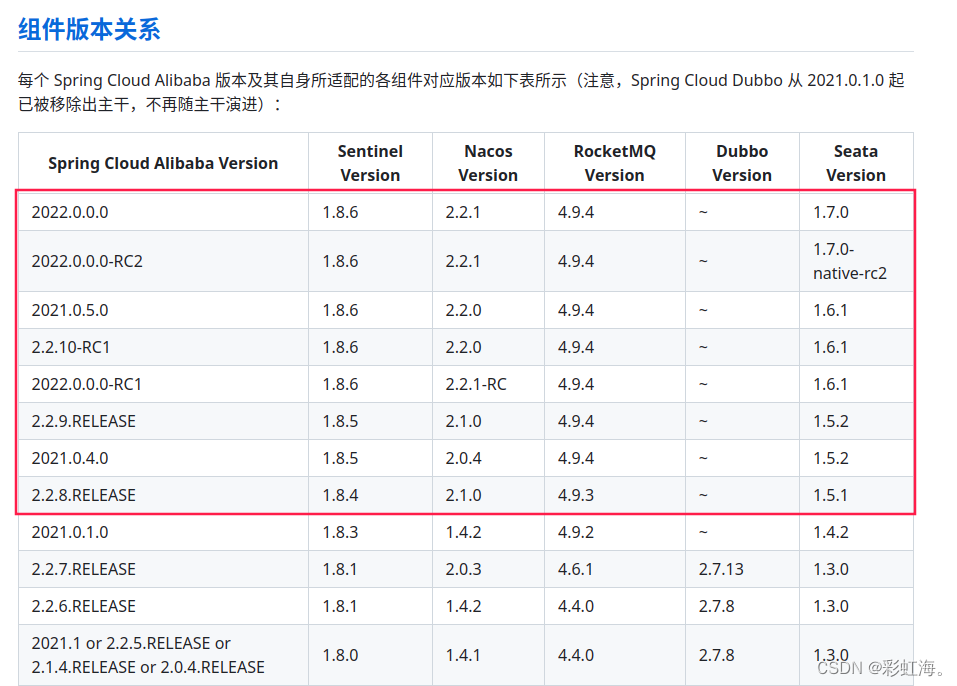Click Sentinel value 1.8.1 in 2.2.7.RELEASE row
The height and width of the screenshot is (686, 957).
click(x=339, y=569)
